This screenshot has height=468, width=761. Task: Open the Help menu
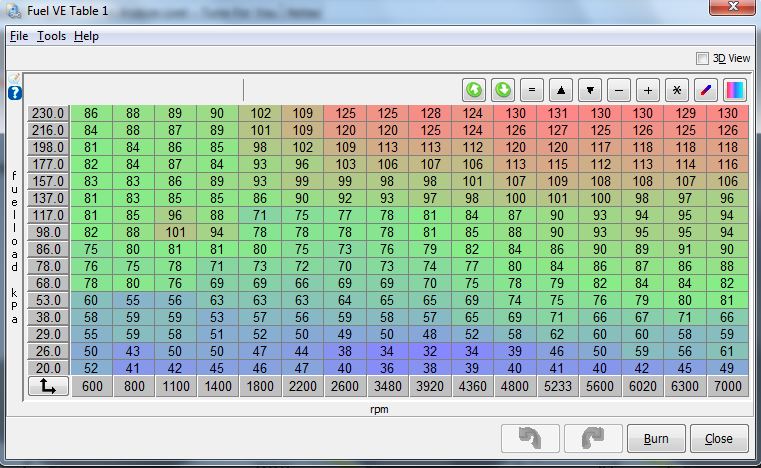86,36
